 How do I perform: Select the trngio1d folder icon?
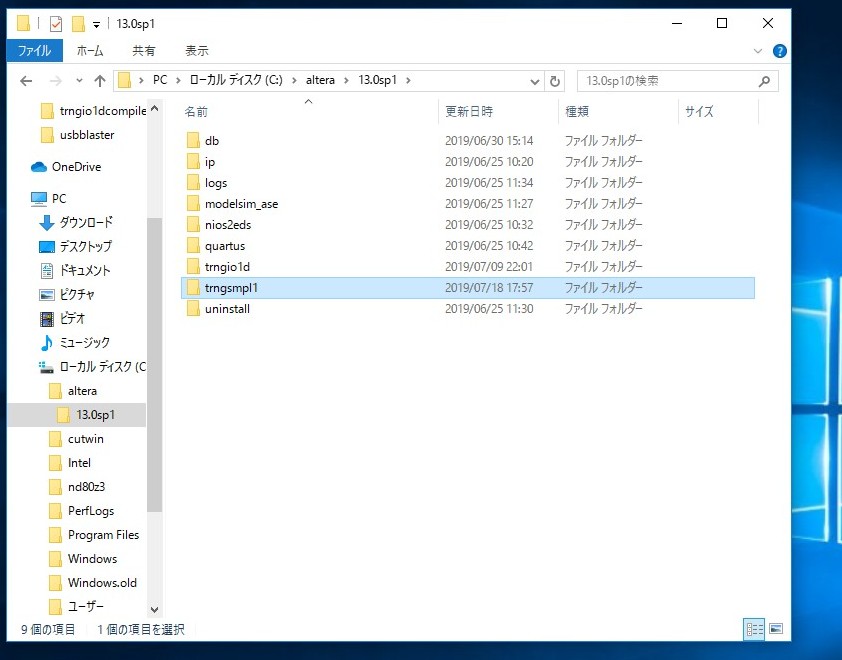pos(193,266)
